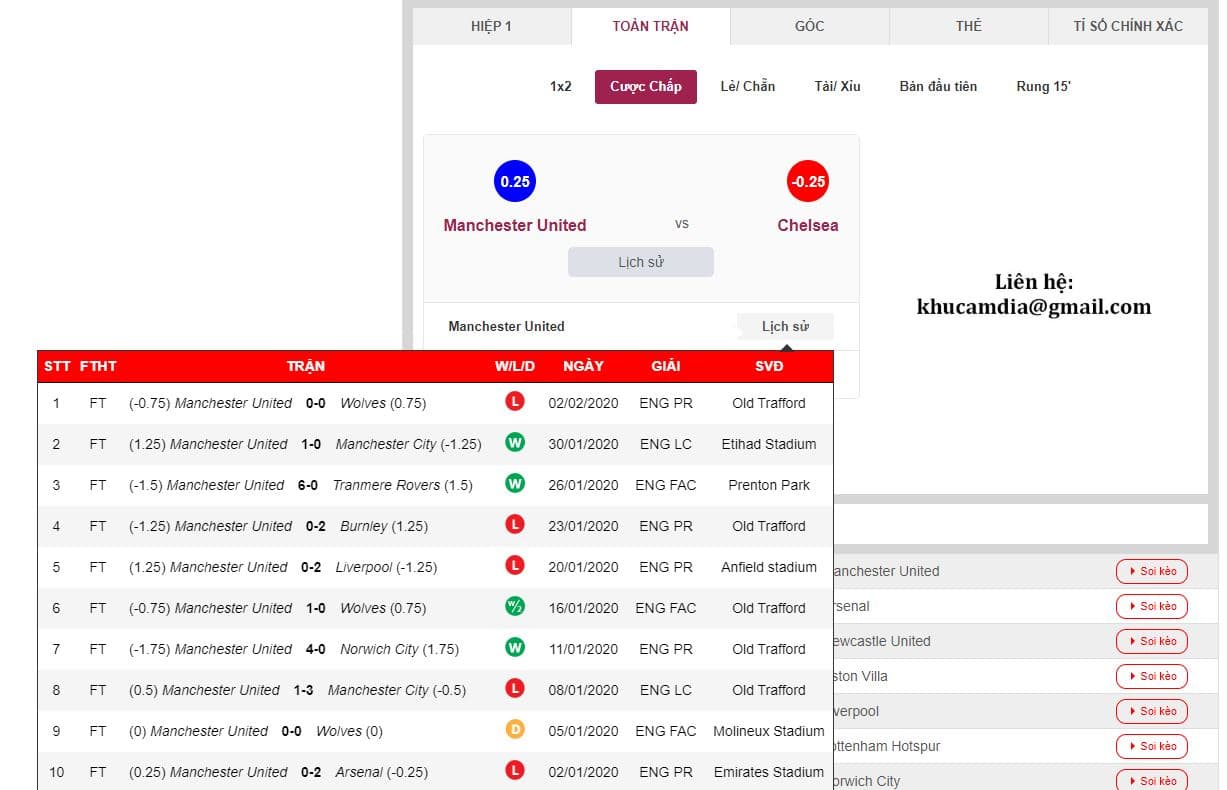Click Soi kèo for the Arsenal row
Screen dimensions: 1227x790
click(x=1152, y=606)
